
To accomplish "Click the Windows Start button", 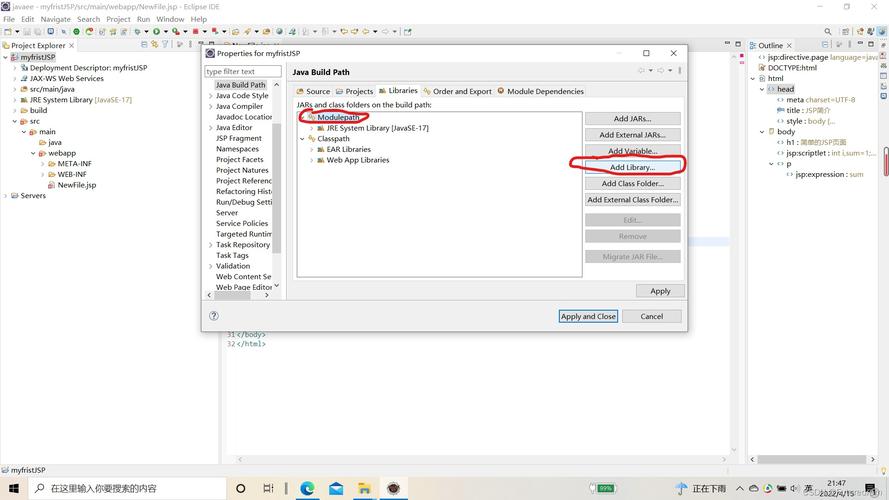I will (12, 488).
